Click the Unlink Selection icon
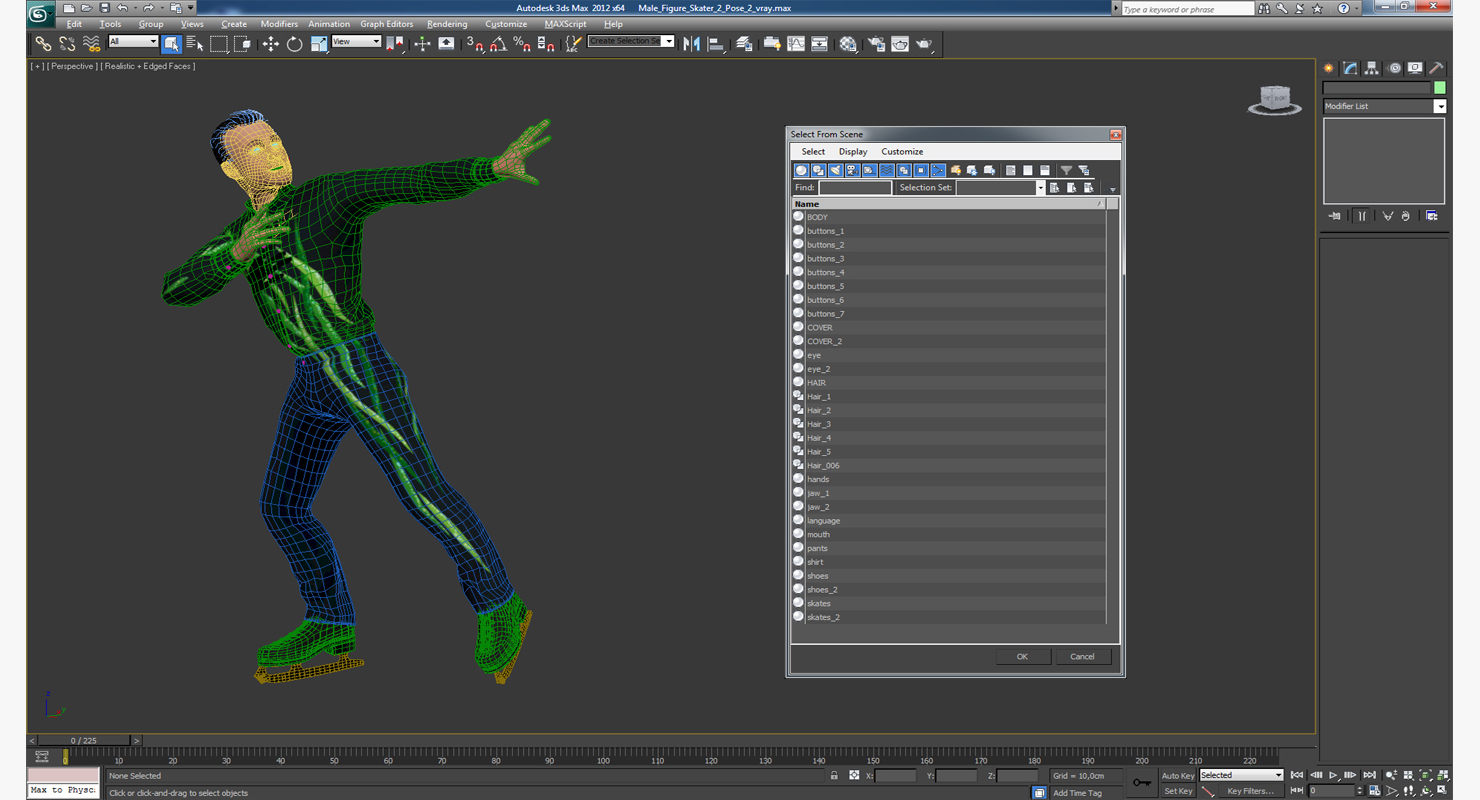This screenshot has width=1480, height=800. tap(67, 44)
